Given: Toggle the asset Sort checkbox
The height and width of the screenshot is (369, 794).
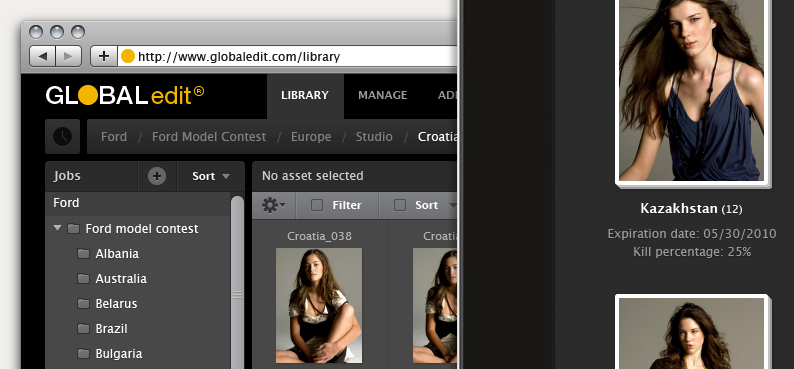Looking at the screenshot, I should [x=400, y=205].
